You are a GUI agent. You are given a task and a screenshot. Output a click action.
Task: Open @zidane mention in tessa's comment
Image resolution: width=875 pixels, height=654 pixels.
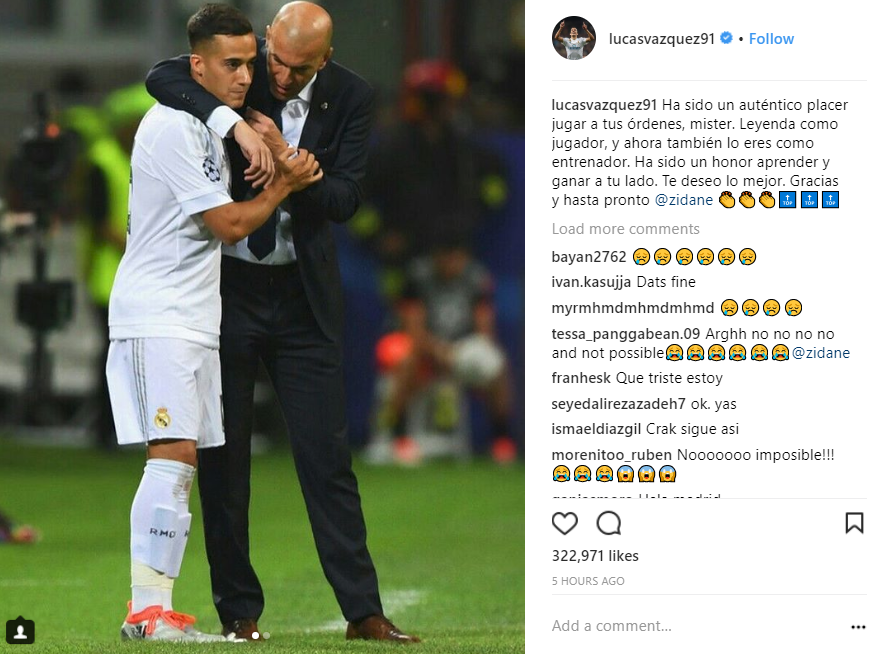coord(821,353)
